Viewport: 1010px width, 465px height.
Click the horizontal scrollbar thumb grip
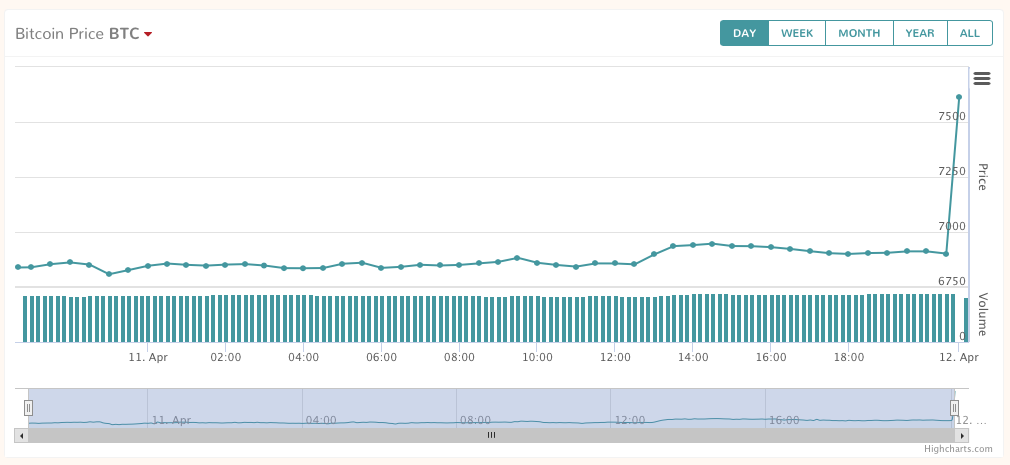[491, 435]
